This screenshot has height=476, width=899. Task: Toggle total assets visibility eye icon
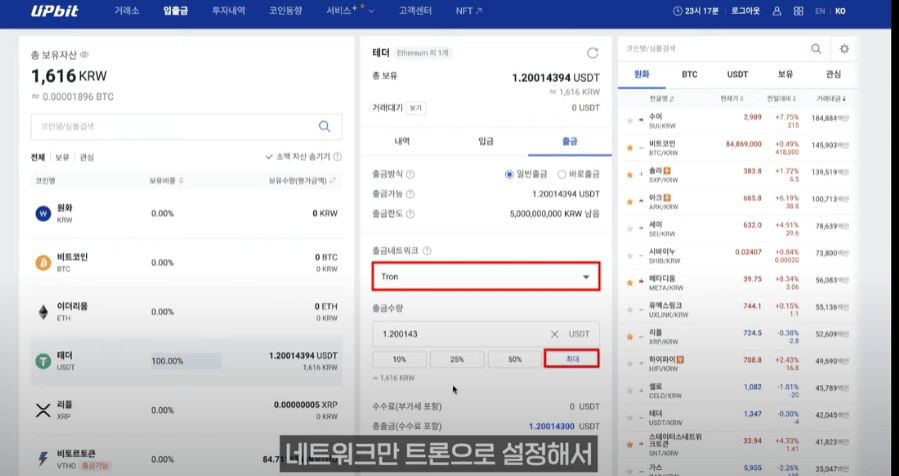click(84, 55)
